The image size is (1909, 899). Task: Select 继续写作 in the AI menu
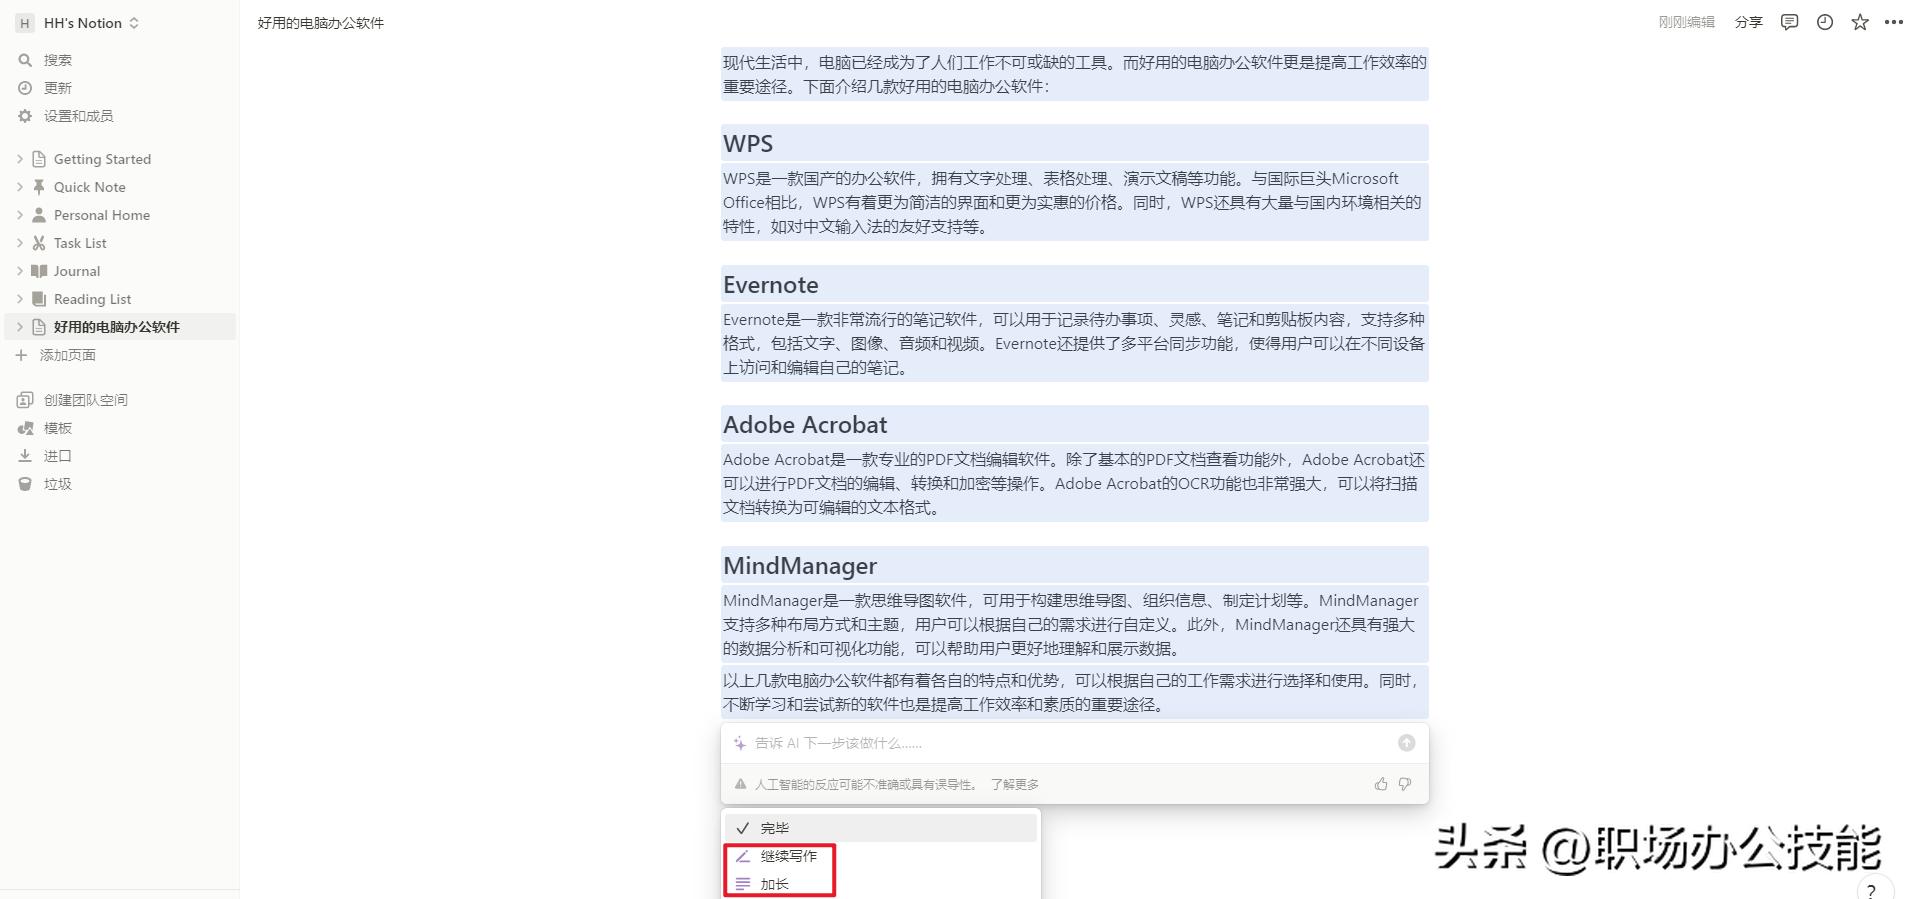(x=881, y=856)
